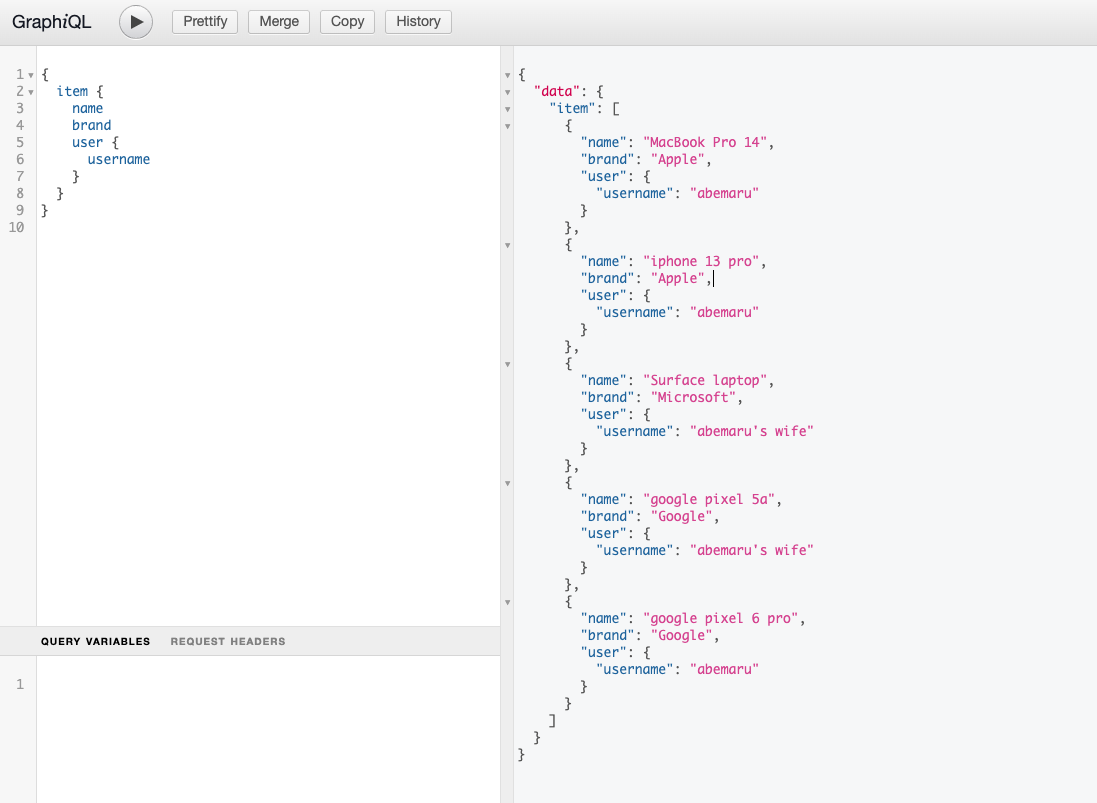Fold the "data" object in the response
Screen dimensions: 1097x803
point(508,92)
